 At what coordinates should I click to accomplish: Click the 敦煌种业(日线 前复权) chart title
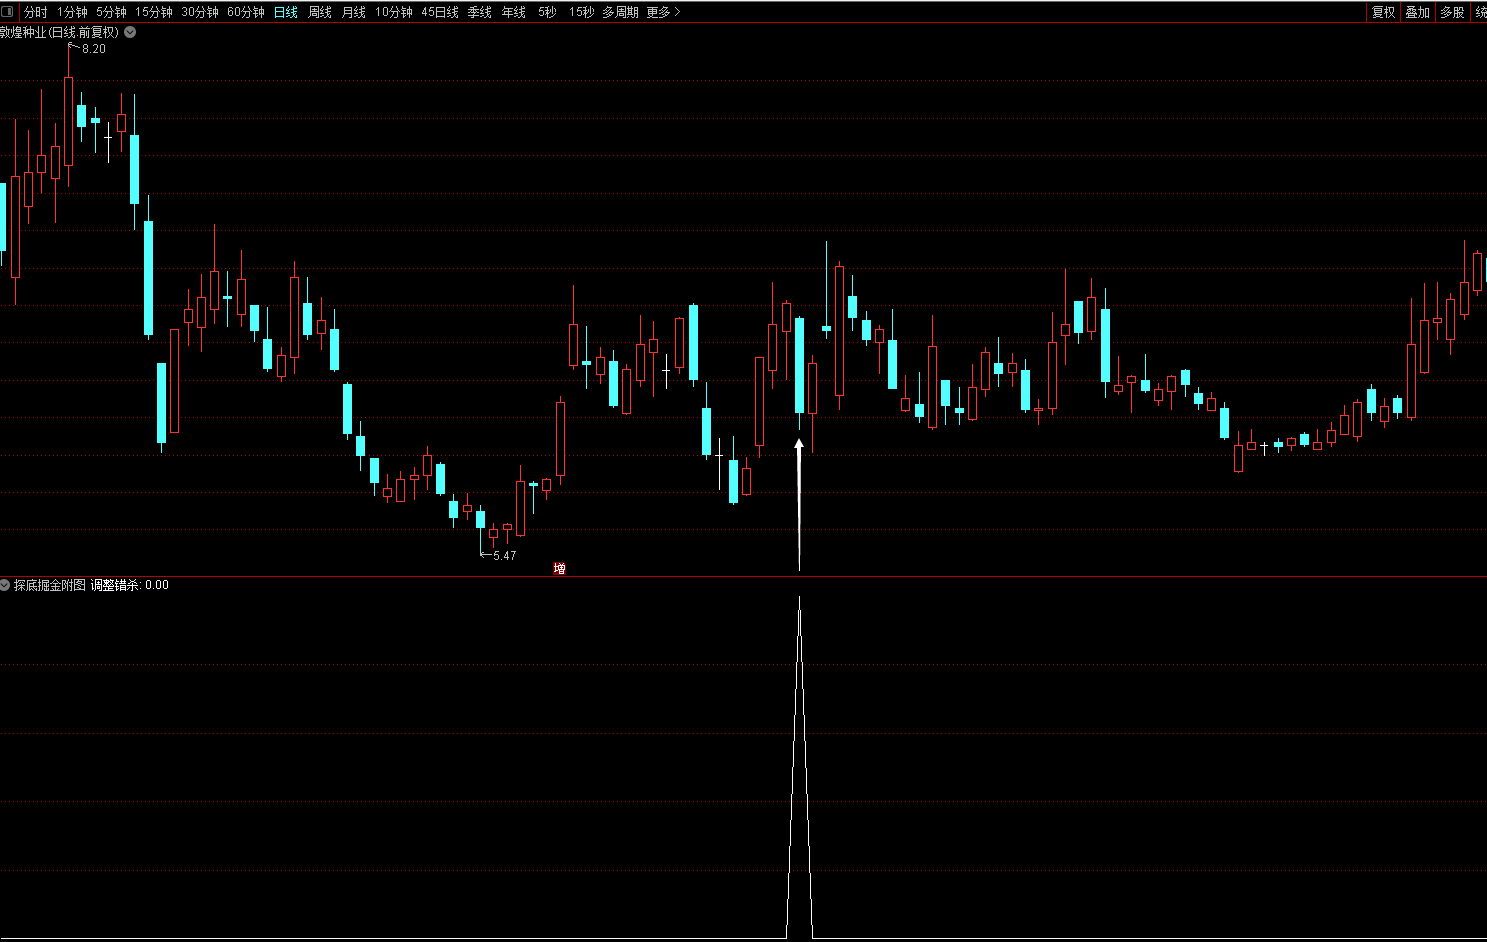(59, 32)
